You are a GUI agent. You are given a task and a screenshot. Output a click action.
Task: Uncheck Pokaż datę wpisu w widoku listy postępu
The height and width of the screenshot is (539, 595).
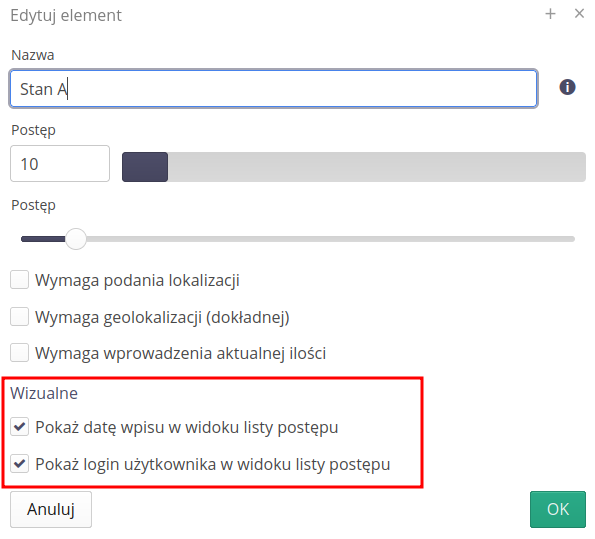[19, 427]
